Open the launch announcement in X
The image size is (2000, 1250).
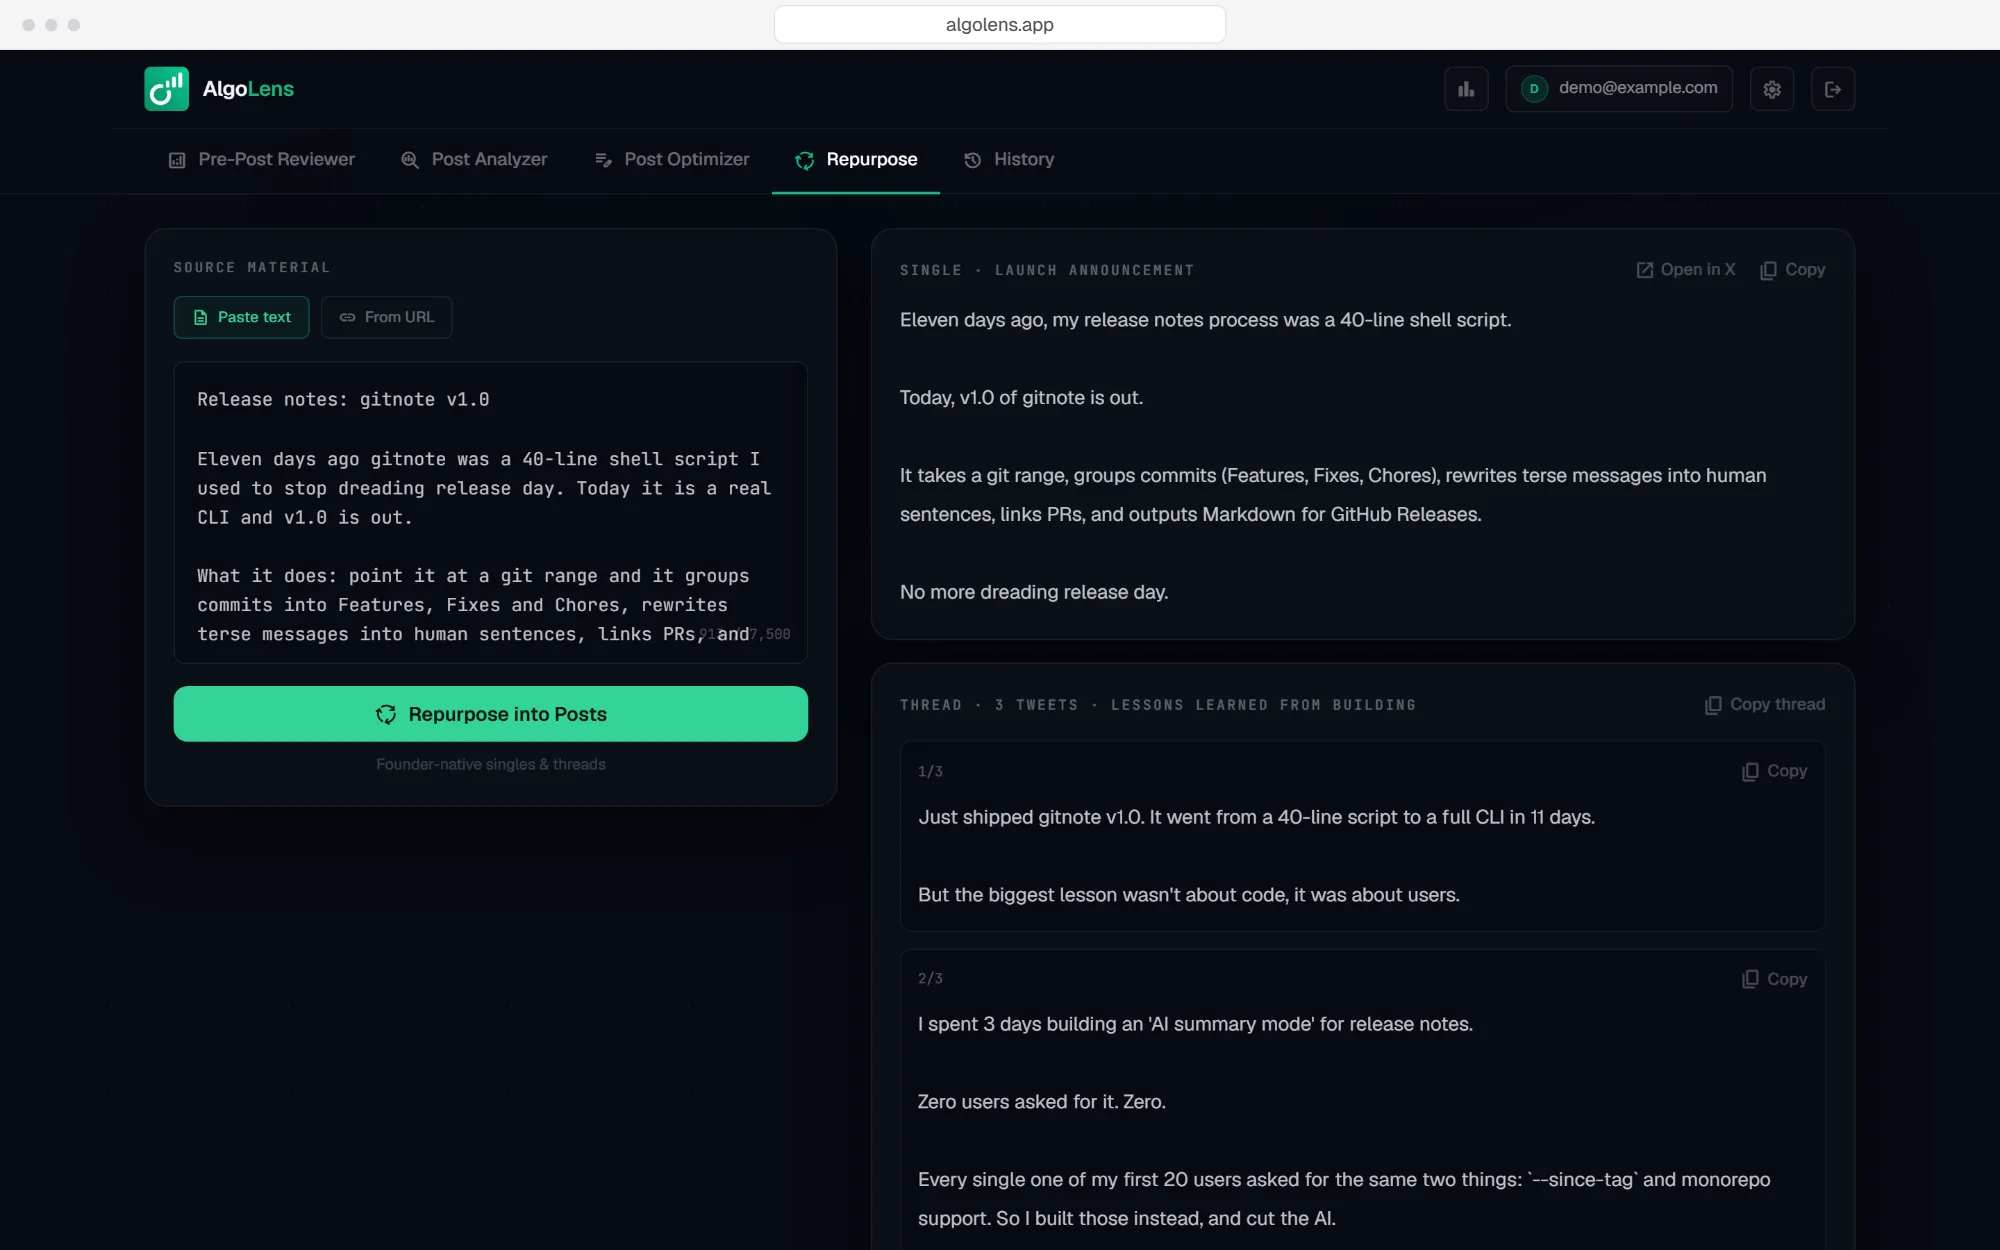tap(1686, 270)
